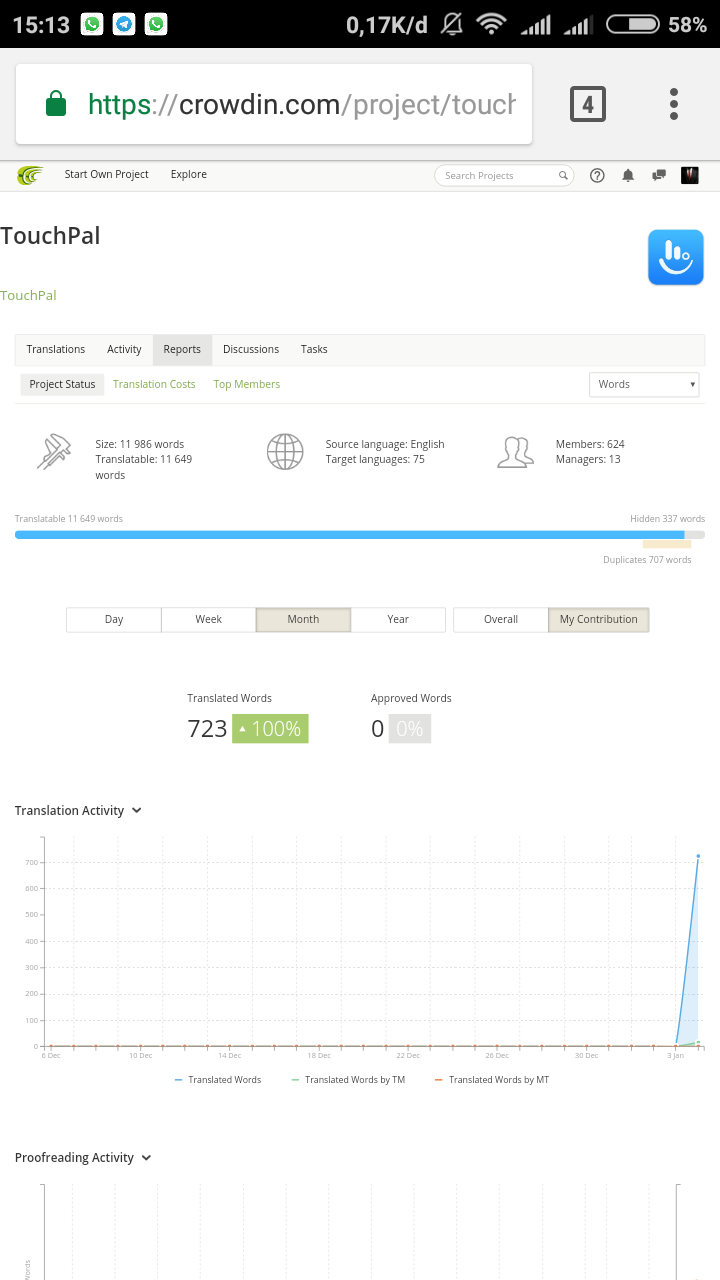This screenshot has height=1280, width=720.
Task: Switch to the Tasks tab
Action: pyautogui.click(x=314, y=349)
